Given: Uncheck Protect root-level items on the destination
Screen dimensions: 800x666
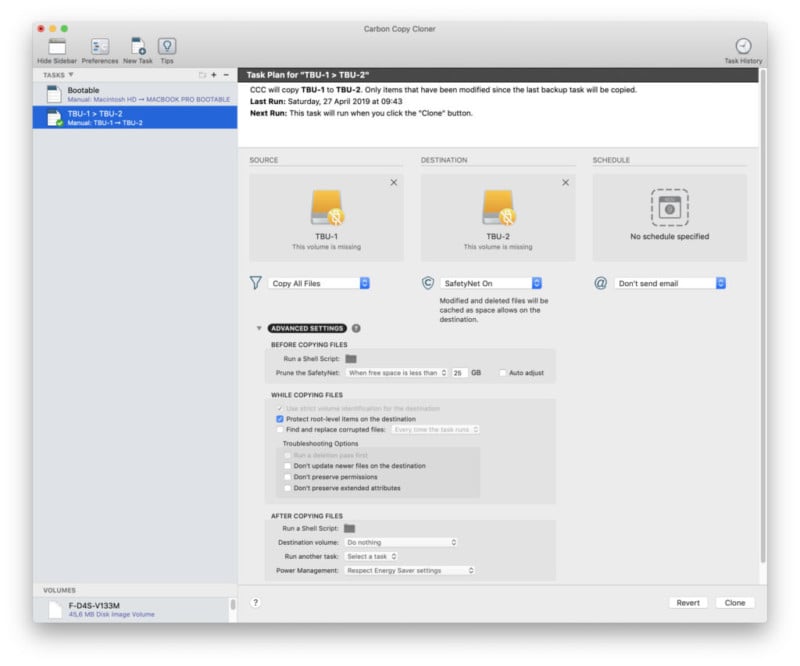Looking at the screenshot, I should 280,419.
